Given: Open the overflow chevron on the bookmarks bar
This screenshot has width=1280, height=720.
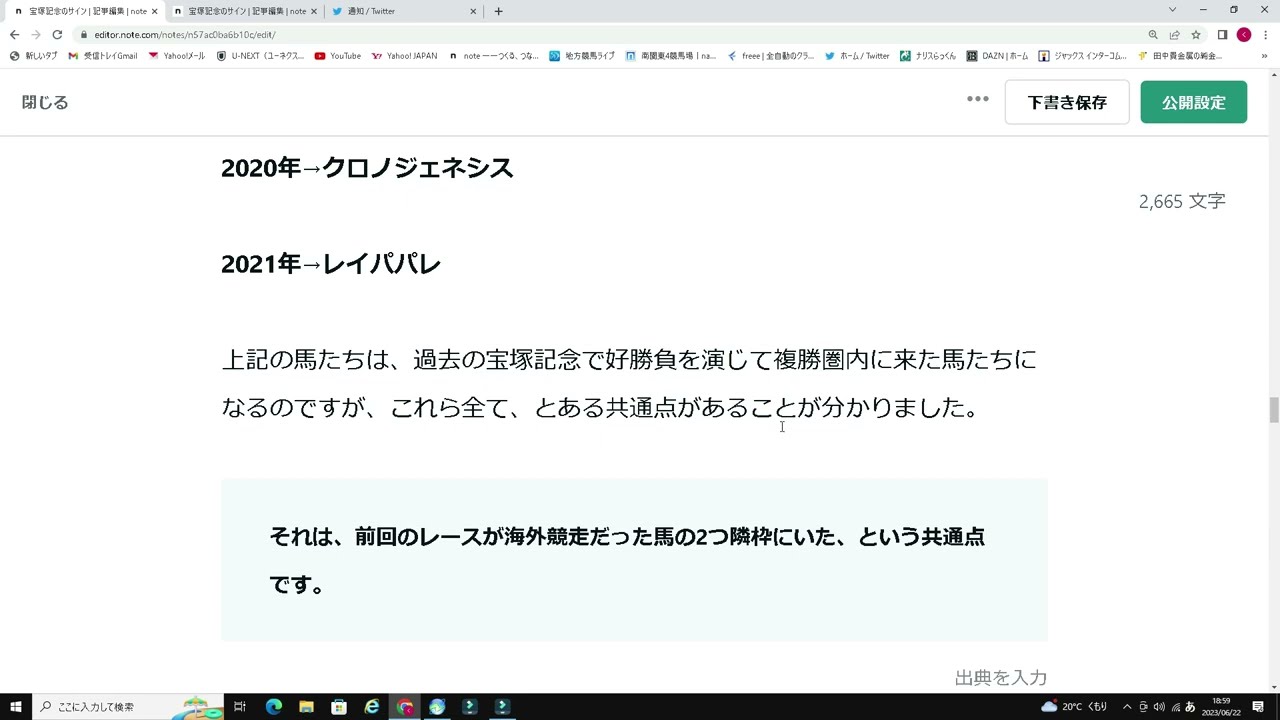Looking at the screenshot, I should coord(1264,55).
